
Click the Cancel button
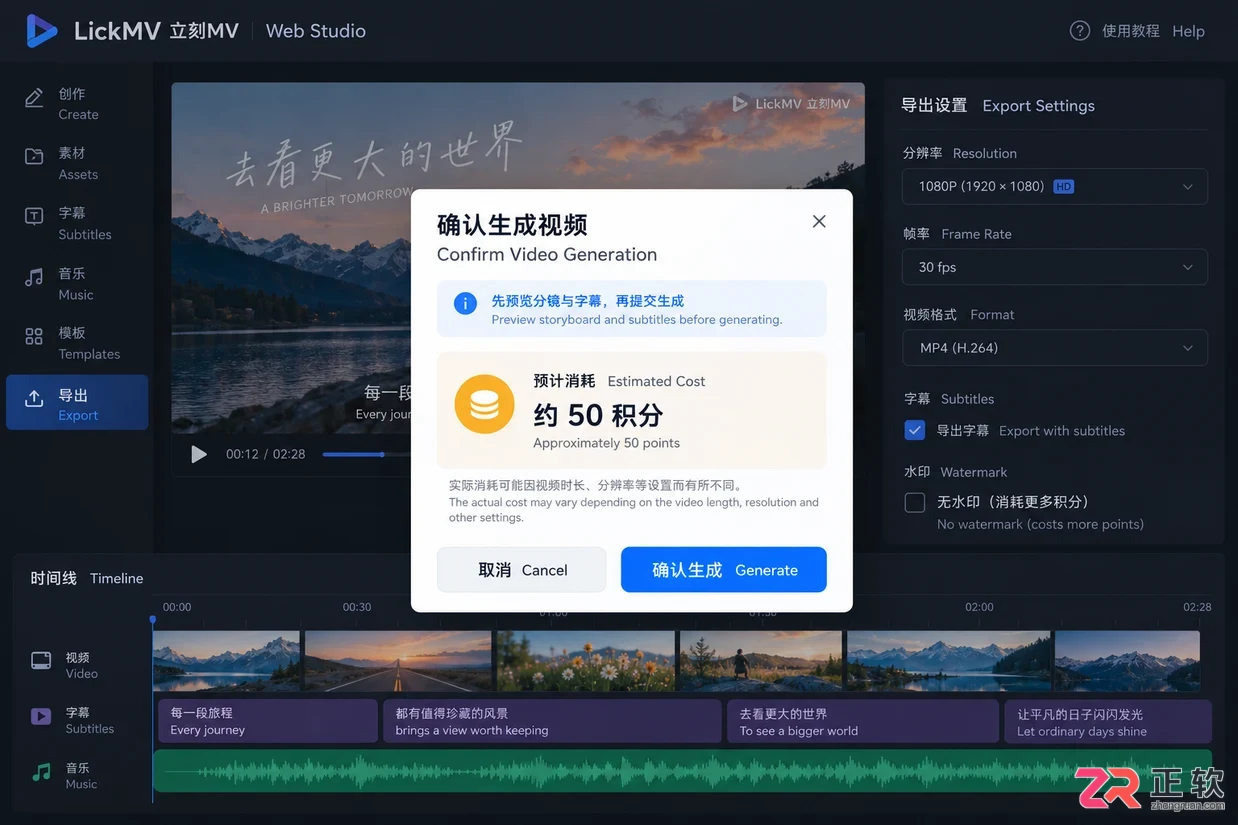pos(521,570)
